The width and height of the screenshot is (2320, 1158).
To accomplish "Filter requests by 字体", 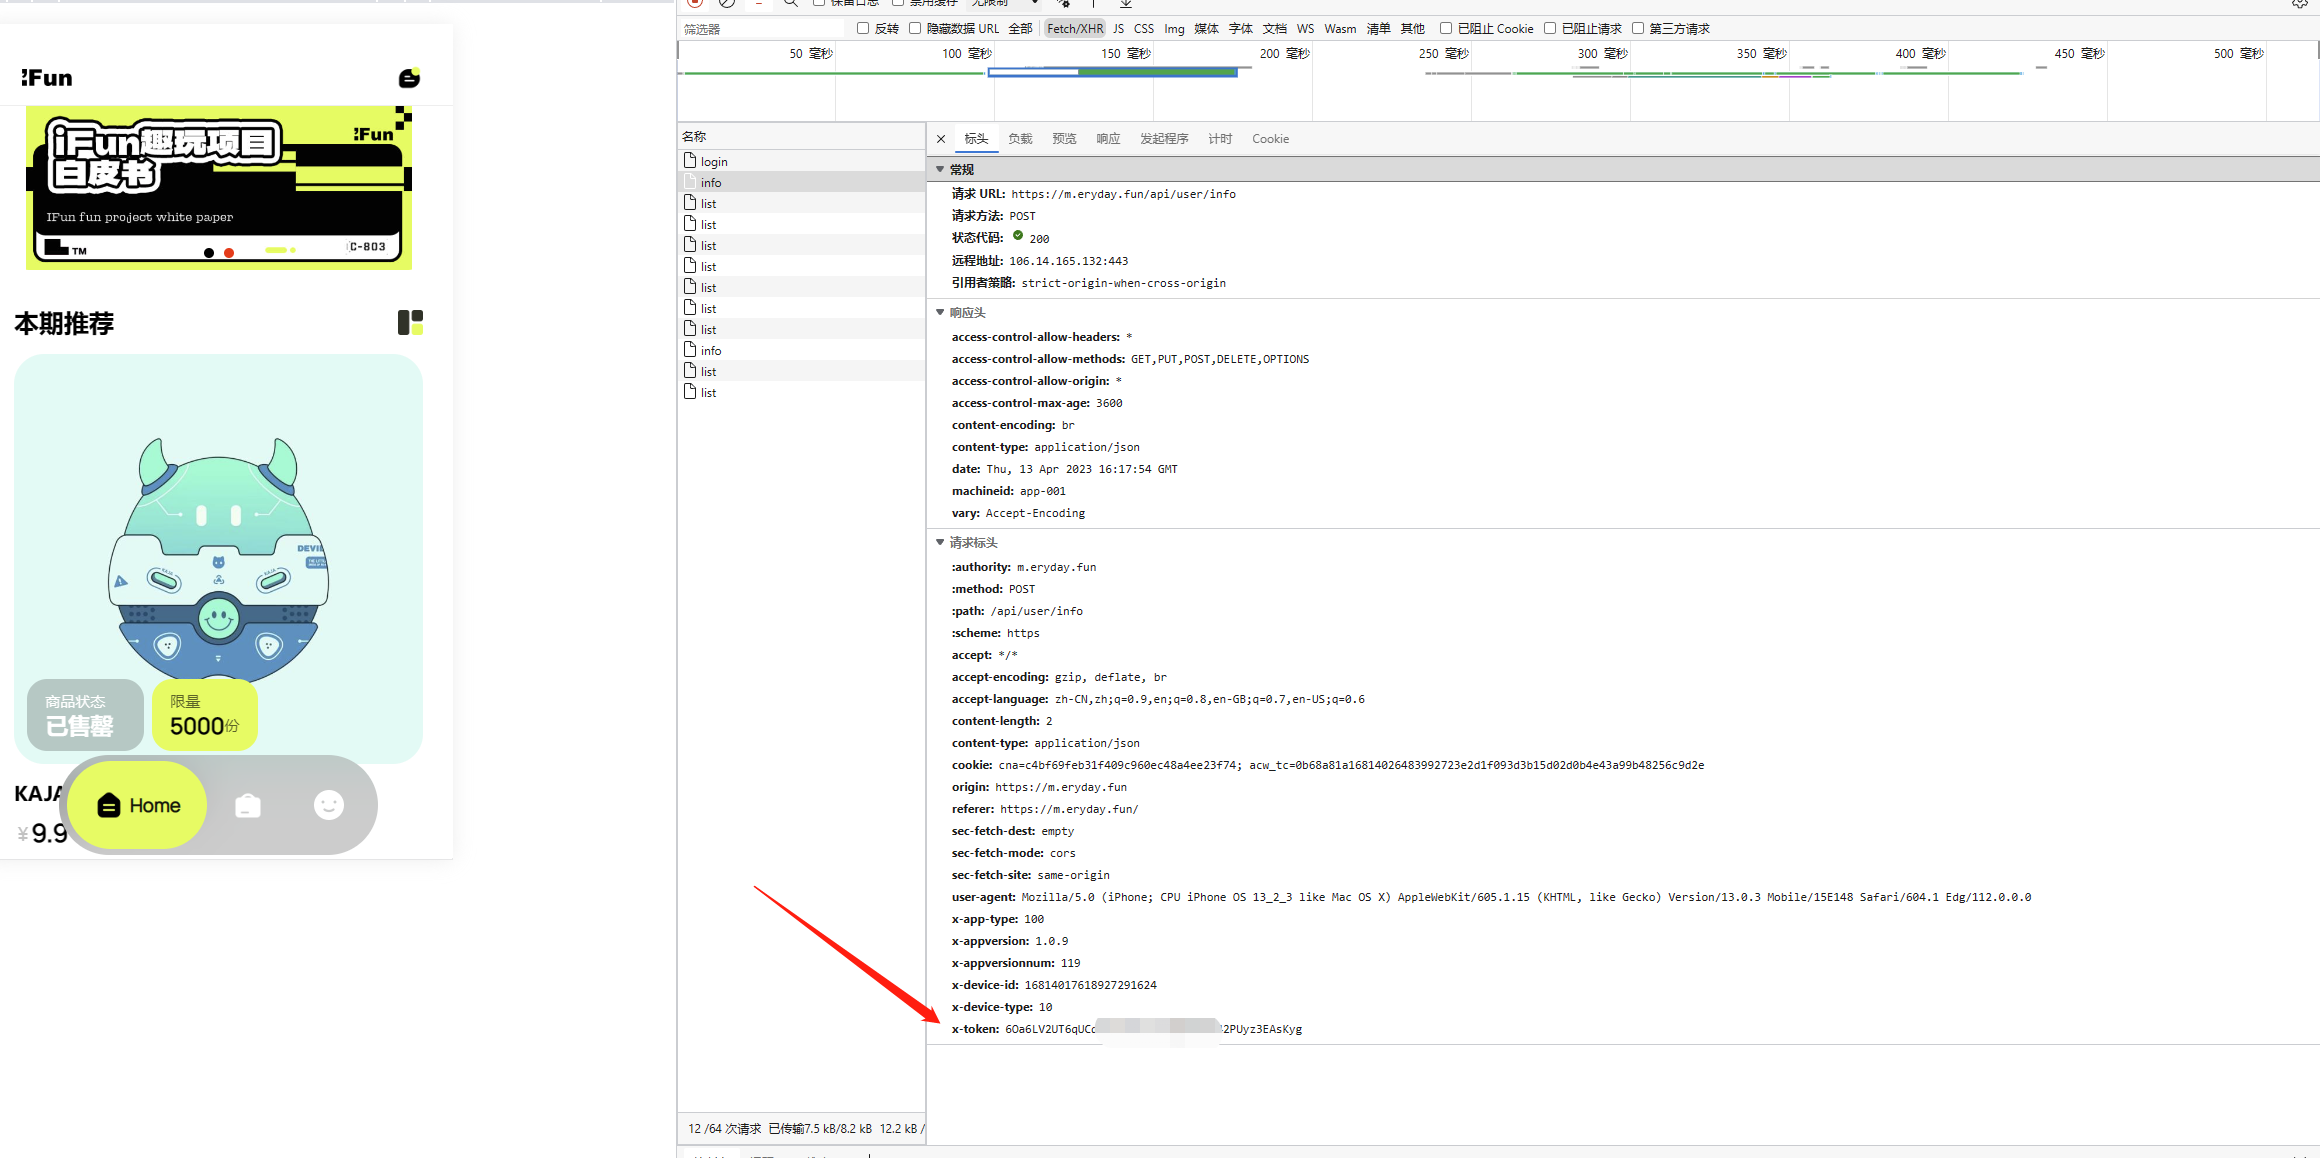I will click(x=1240, y=28).
